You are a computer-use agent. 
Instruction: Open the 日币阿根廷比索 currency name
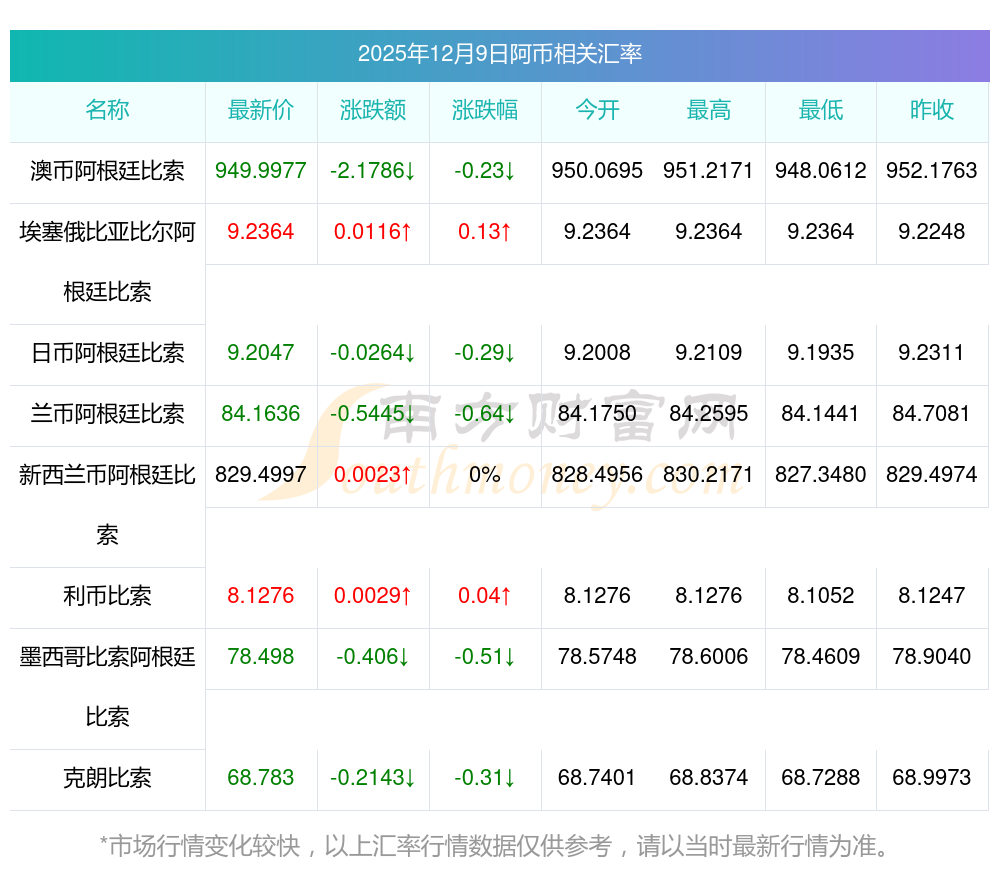click(x=107, y=353)
